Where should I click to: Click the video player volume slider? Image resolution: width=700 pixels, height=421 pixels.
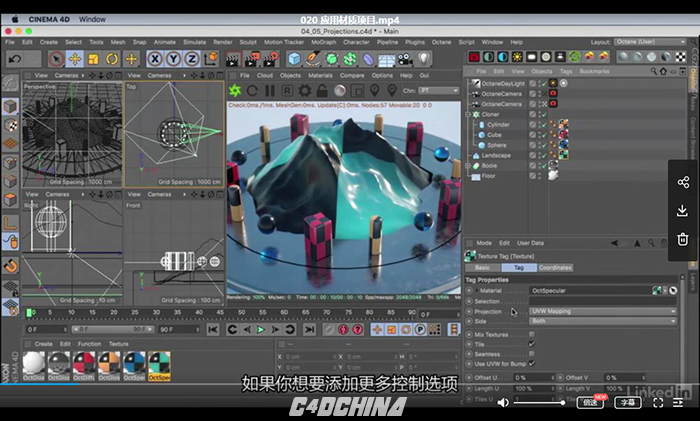(539, 403)
